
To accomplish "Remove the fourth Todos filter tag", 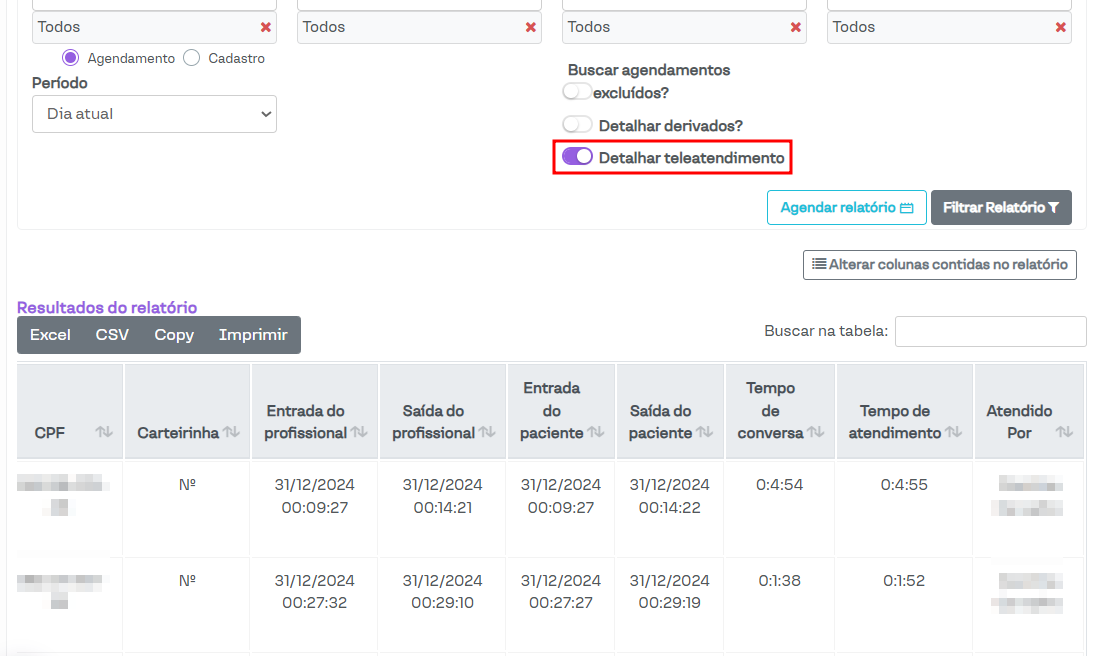I will tap(1060, 27).
